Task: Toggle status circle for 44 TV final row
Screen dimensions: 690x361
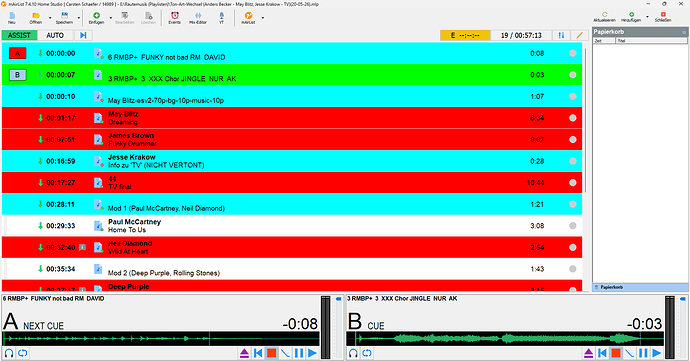Action: (x=573, y=183)
